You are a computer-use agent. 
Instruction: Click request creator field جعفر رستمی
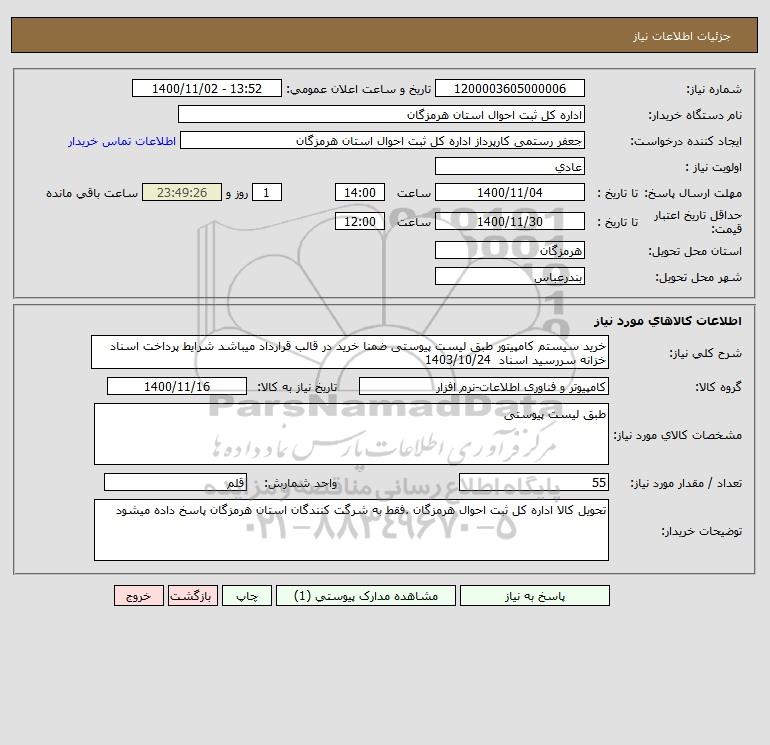pyautogui.click(x=383, y=140)
